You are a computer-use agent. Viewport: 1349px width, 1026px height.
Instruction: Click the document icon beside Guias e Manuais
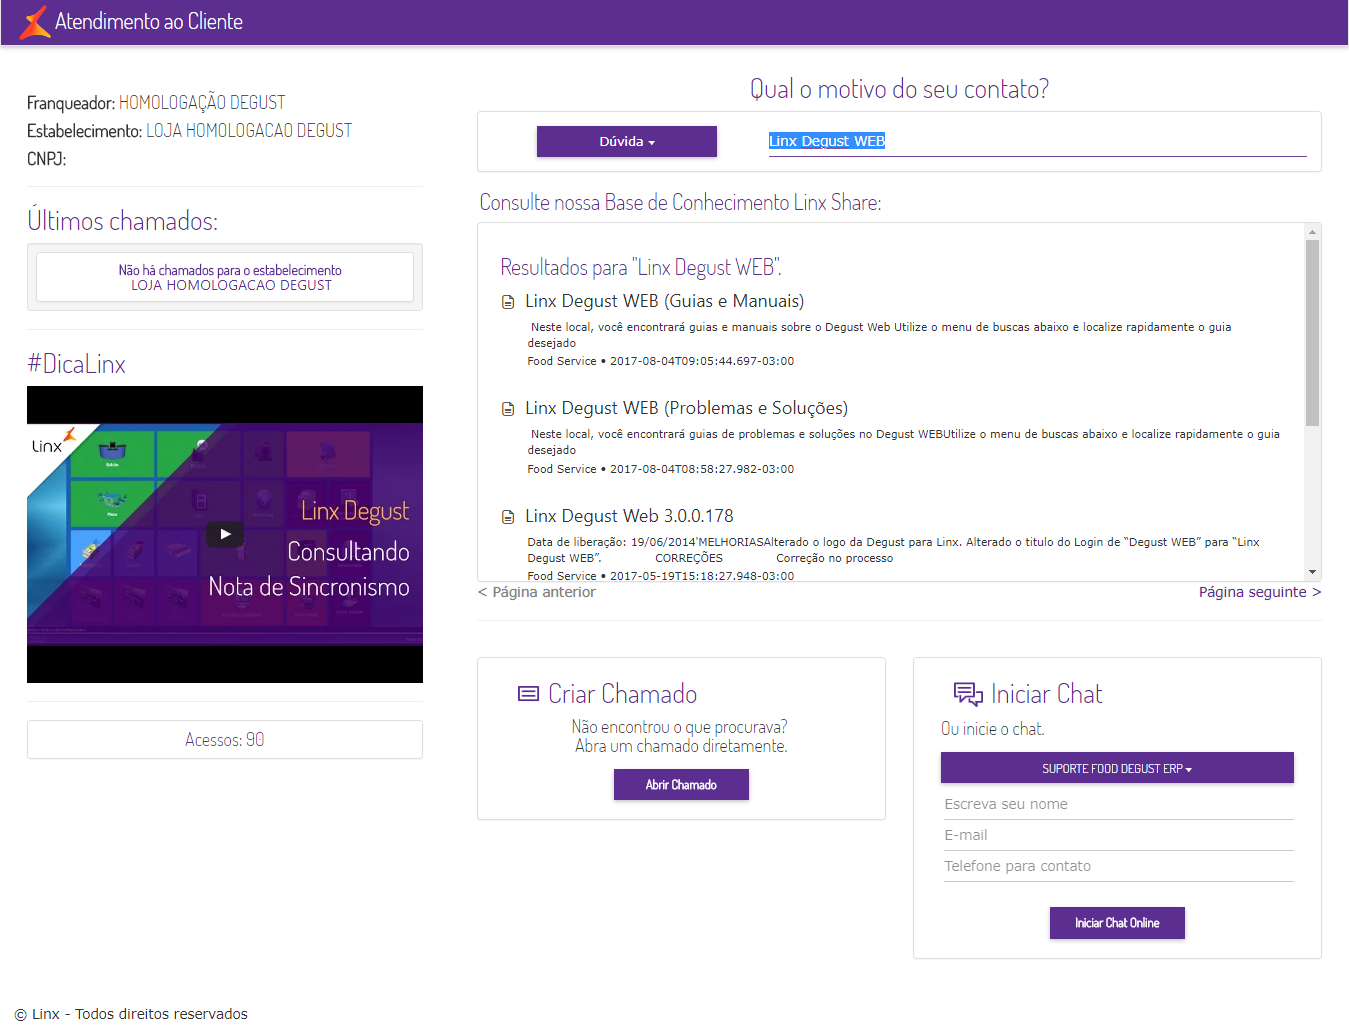[508, 302]
